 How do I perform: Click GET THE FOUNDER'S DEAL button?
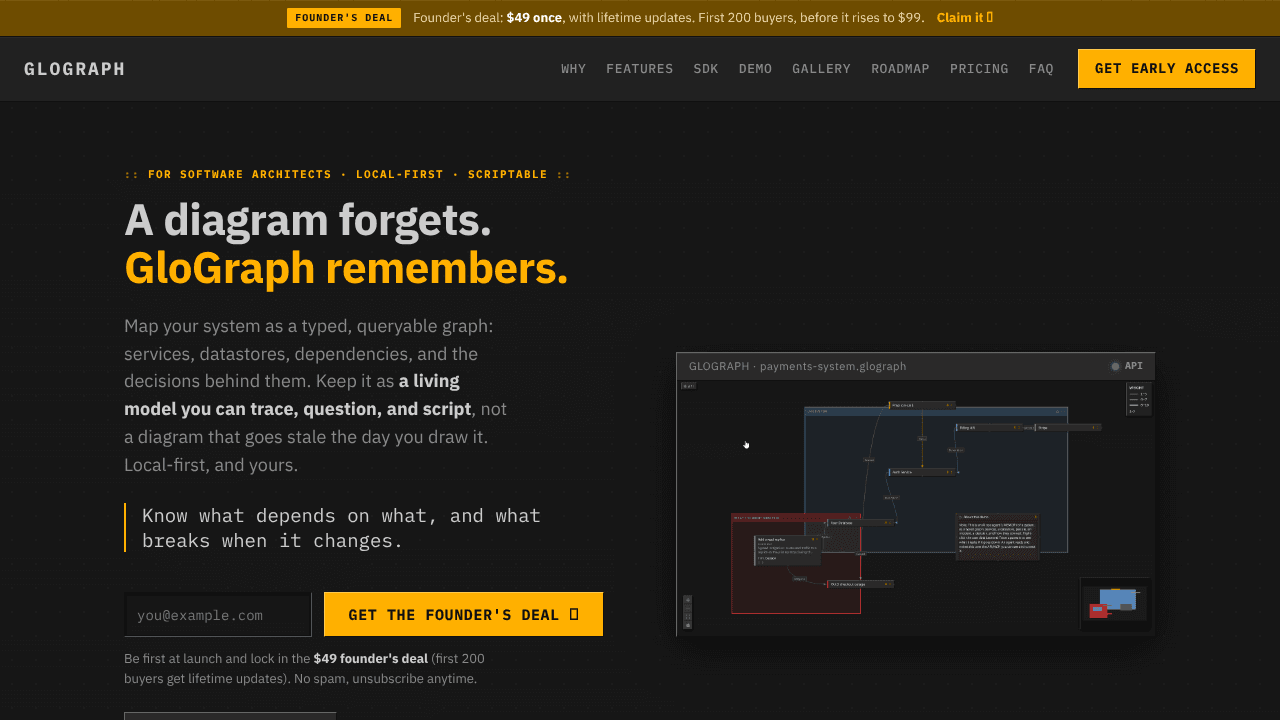point(463,614)
